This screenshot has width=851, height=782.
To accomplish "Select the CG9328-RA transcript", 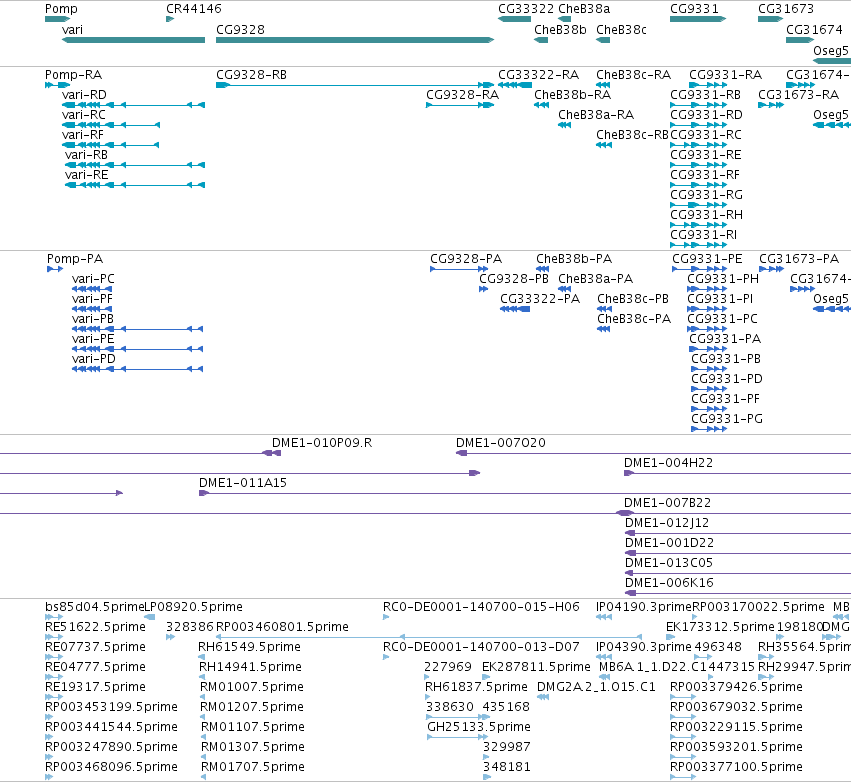I will [x=460, y=105].
